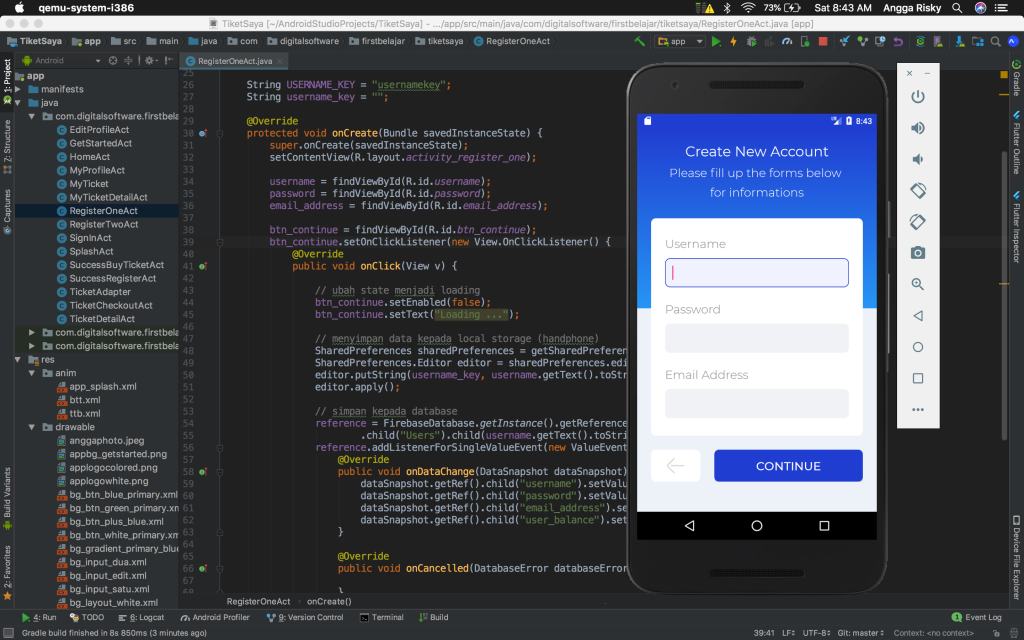Take an emulator screenshot with the camera icon
Viewport: 1024px width, 640px height.
[x=918, y=253]
